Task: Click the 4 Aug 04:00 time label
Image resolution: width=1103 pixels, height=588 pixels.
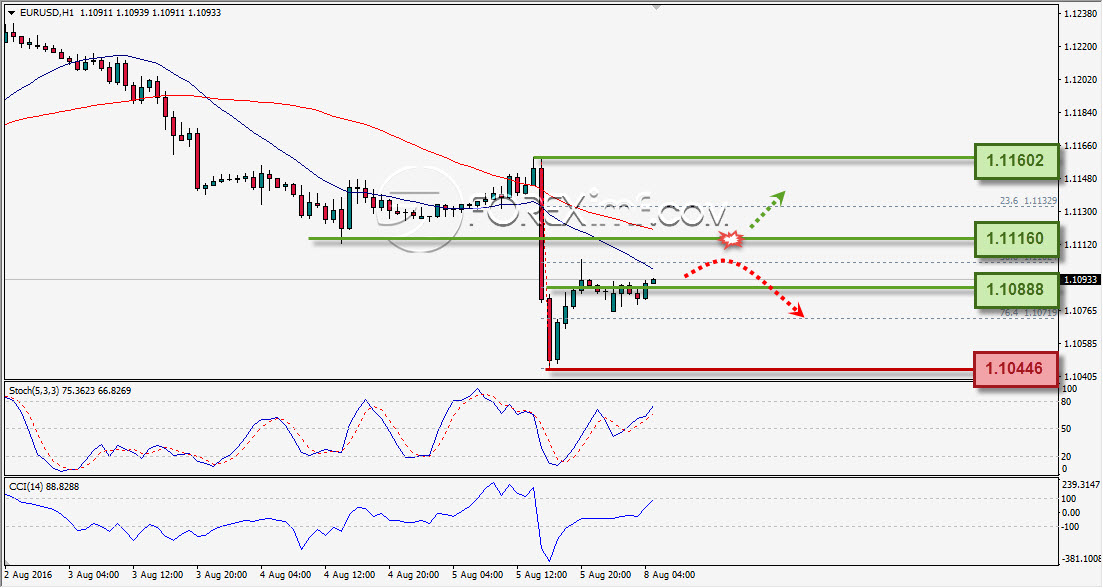Action: (286, 575)
